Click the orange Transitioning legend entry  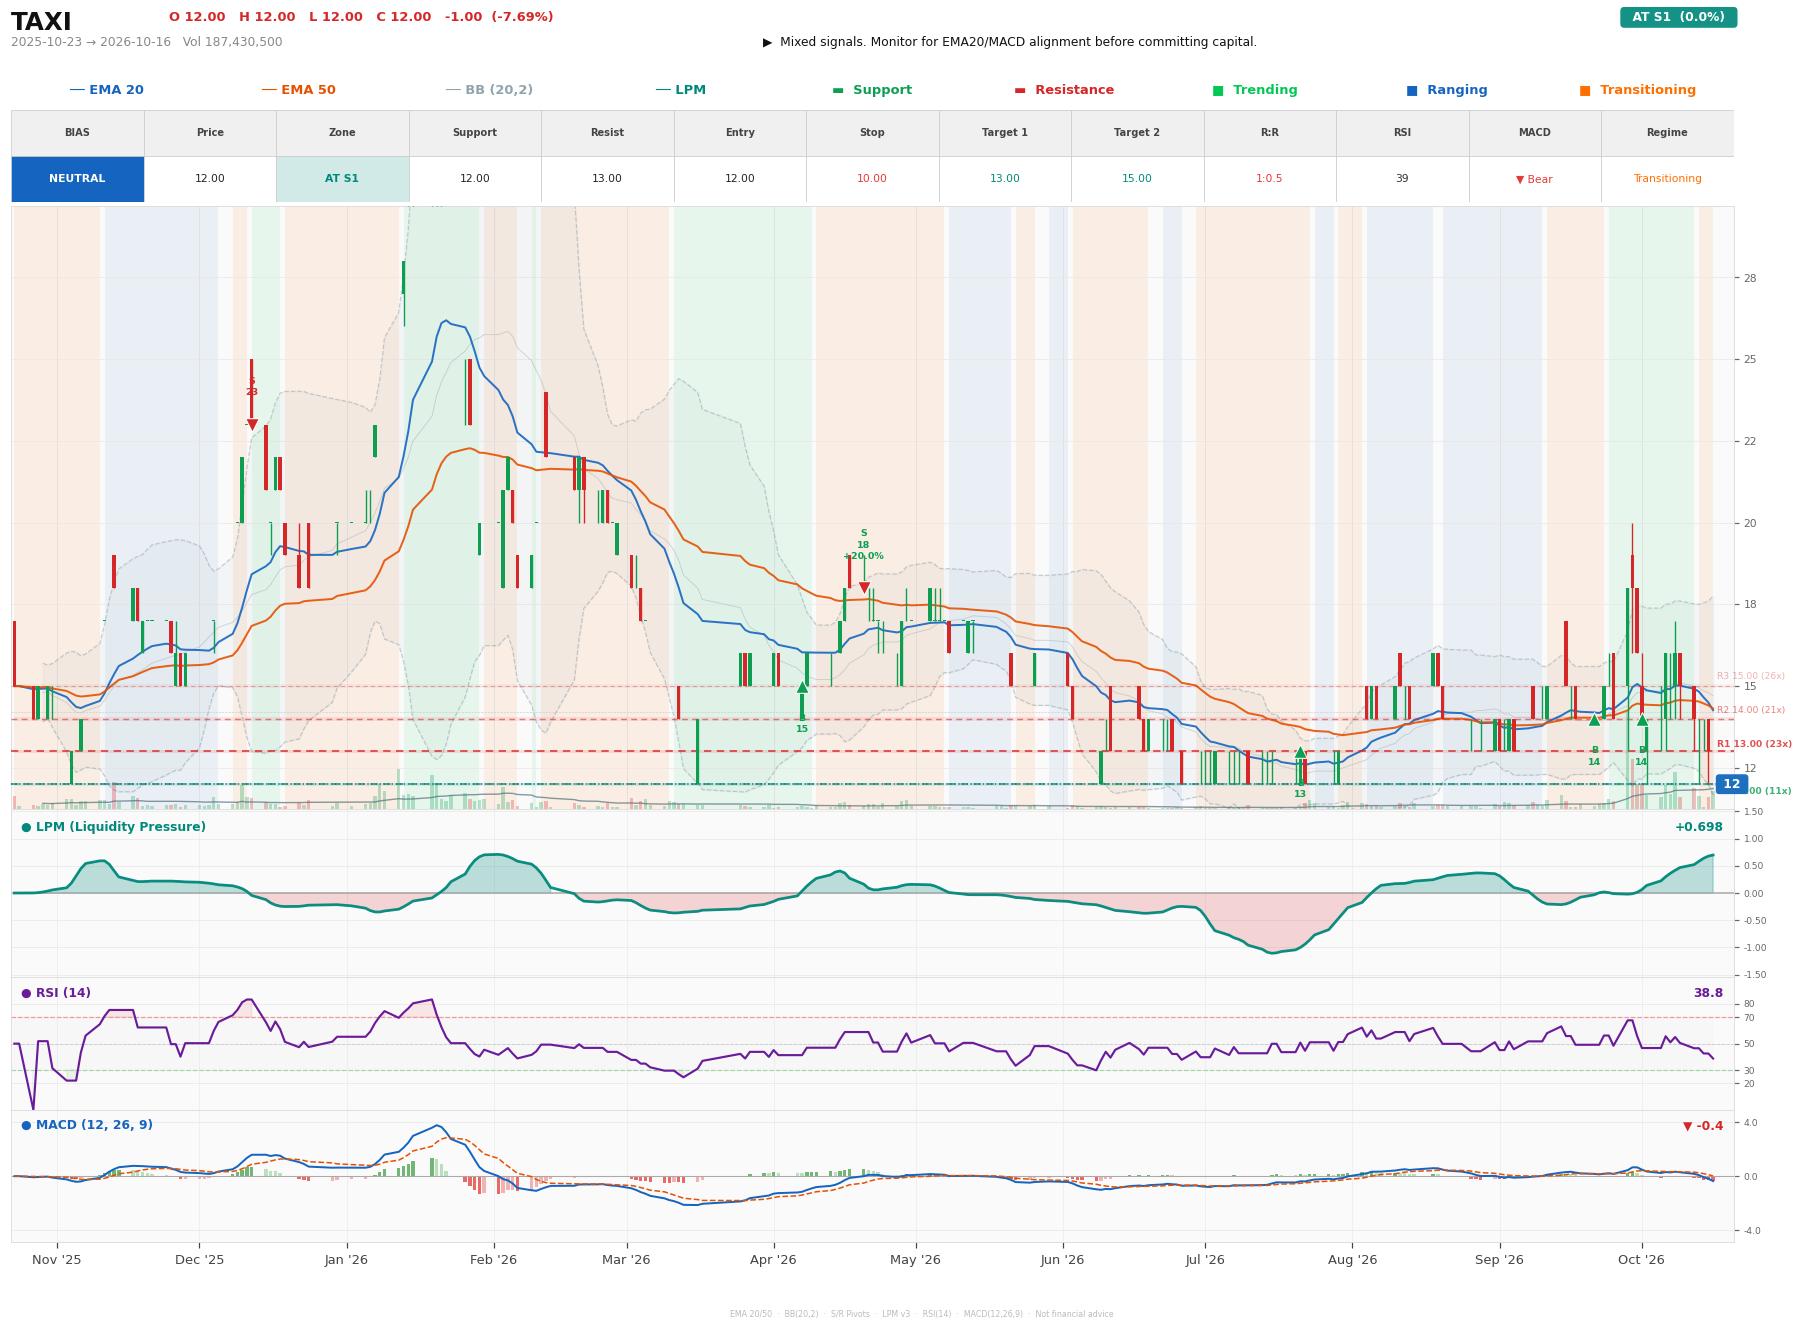tap(1637, 90)
